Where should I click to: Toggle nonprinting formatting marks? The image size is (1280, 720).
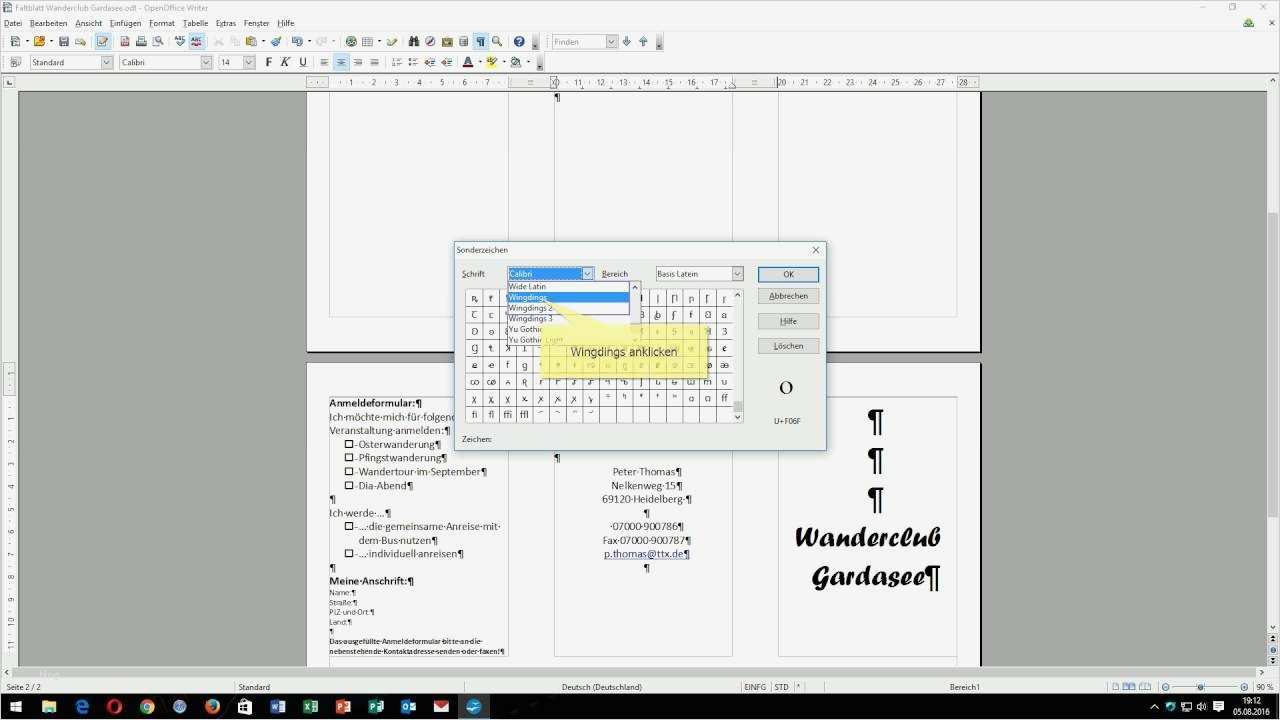click(479, 41)
